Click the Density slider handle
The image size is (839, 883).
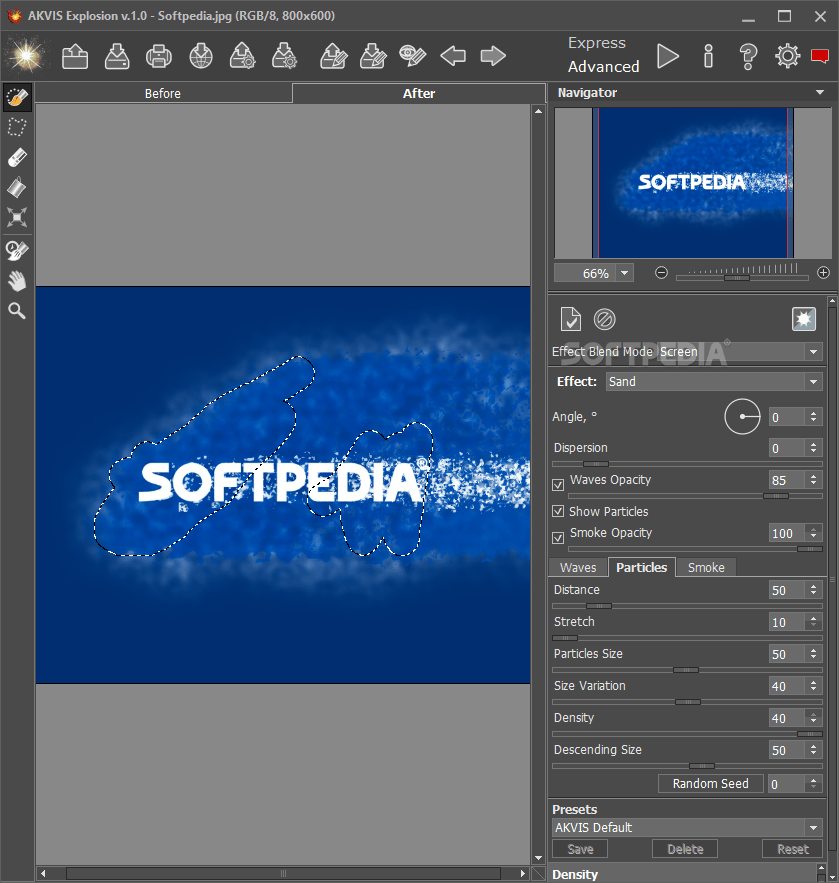pyautogui.click(x=810, y=734)
